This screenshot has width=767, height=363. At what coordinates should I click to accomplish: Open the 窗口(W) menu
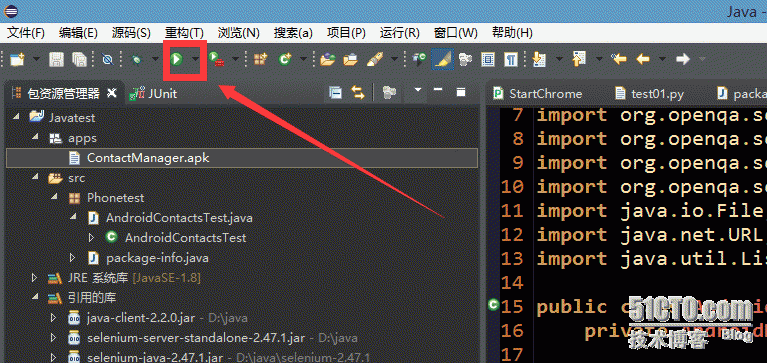point(455,33)
